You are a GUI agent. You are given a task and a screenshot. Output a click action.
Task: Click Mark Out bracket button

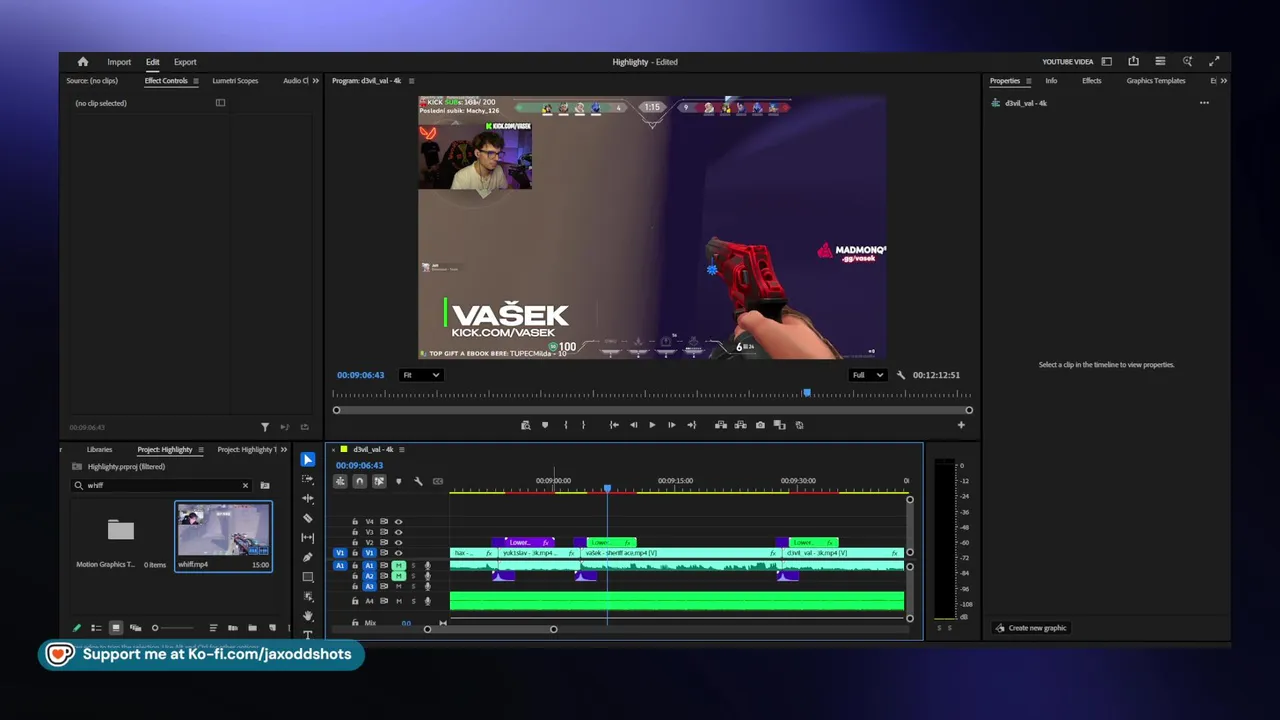(584, 425)
